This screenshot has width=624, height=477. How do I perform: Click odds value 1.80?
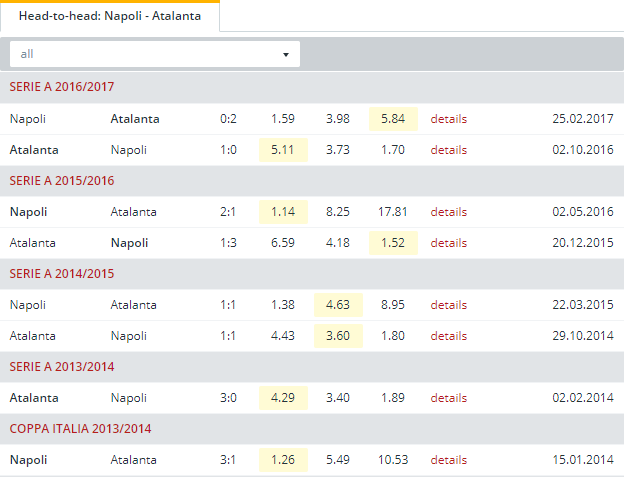pos(393,336)
